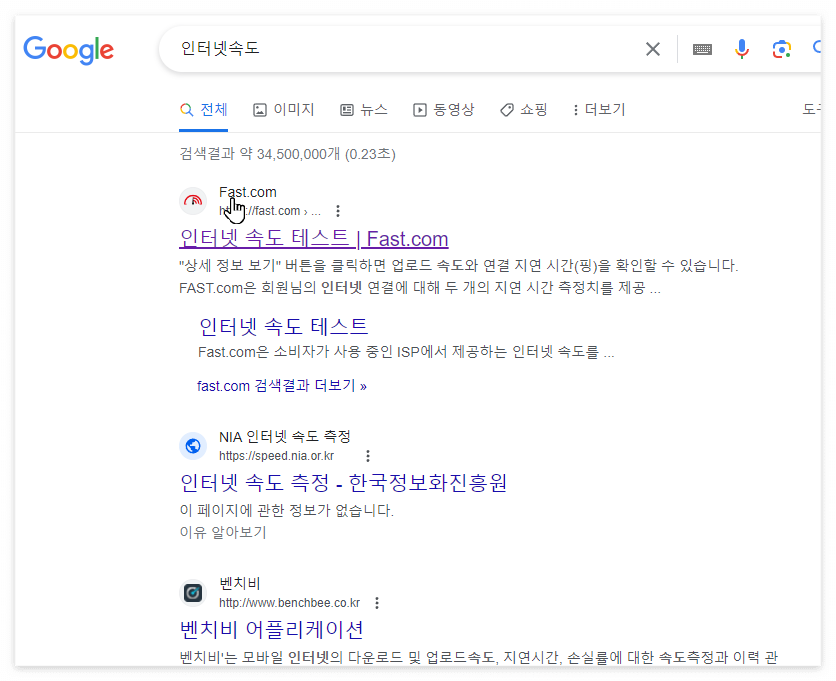Open the three-dot menu next to speed.nia.or.kr
Image resolution: width=836 pixels, height=681 pixels.
tap(367, 456)
